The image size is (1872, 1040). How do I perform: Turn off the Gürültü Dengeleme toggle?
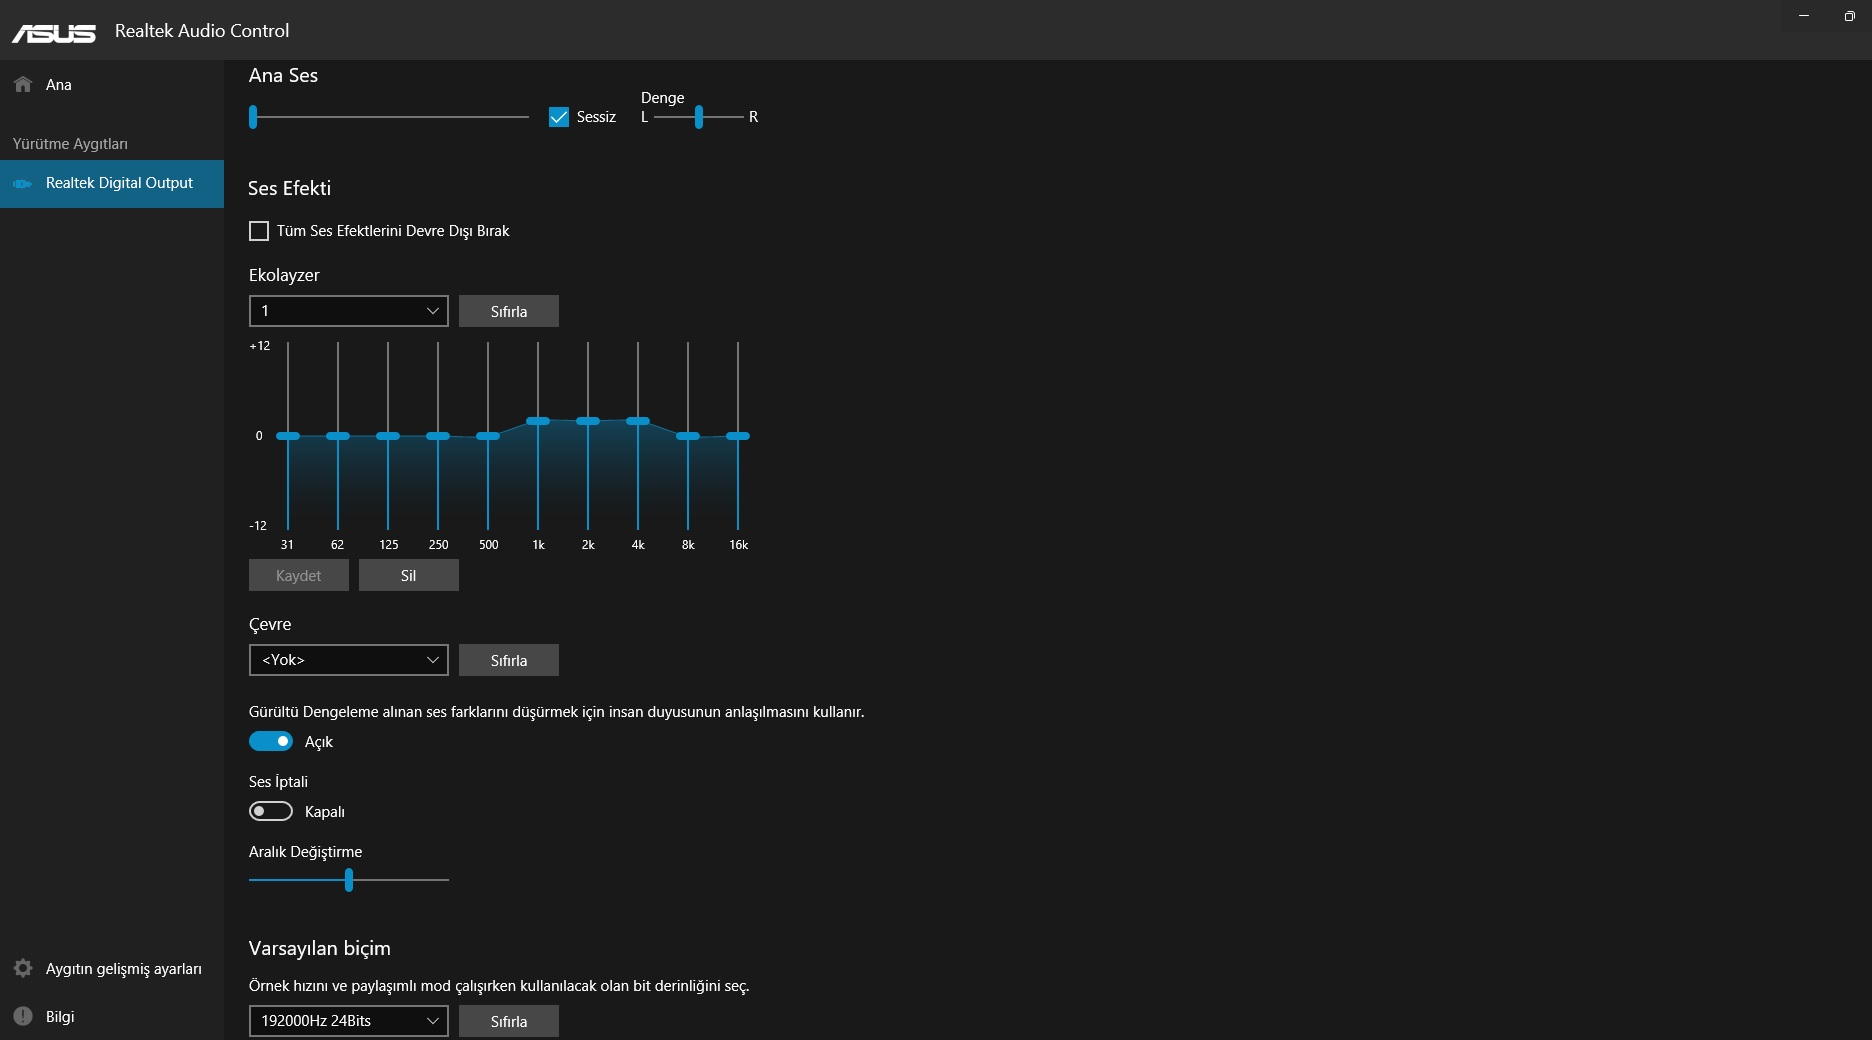(271, 741)
